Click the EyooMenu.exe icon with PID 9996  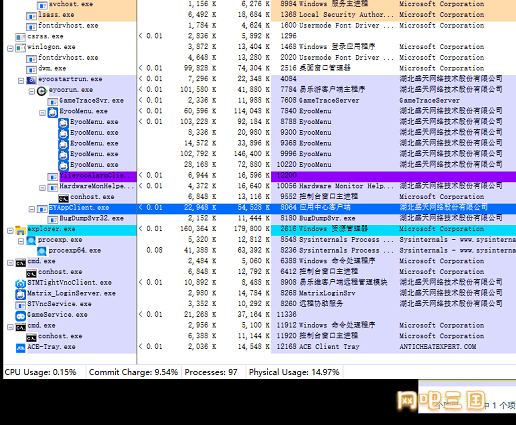point(63,155)
